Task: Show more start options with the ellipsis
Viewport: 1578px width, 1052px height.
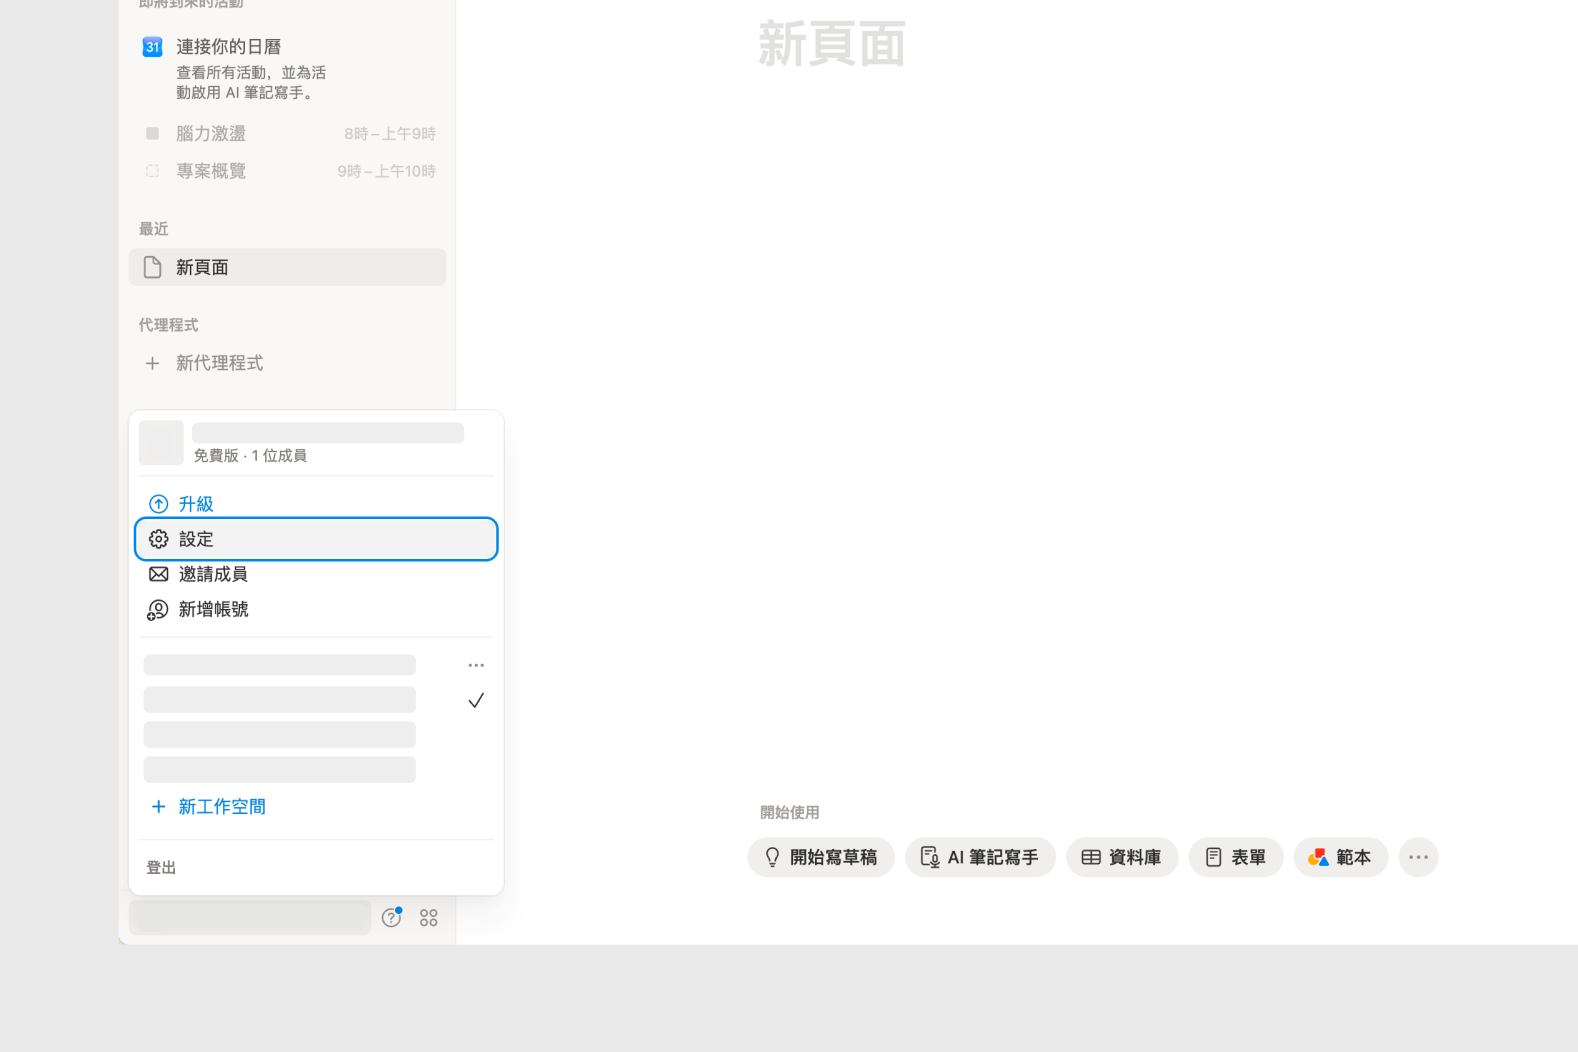Action: (x=1418, y=857)
